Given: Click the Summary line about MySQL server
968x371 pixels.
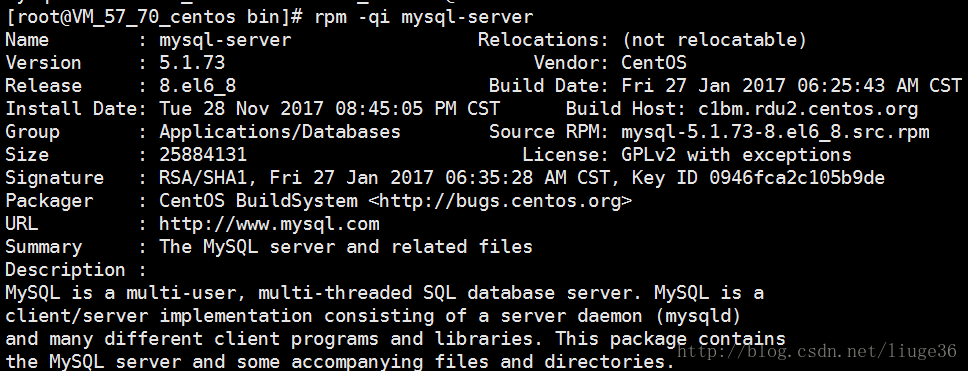Looking at the screenshot, I should click(x=346, y=247).
